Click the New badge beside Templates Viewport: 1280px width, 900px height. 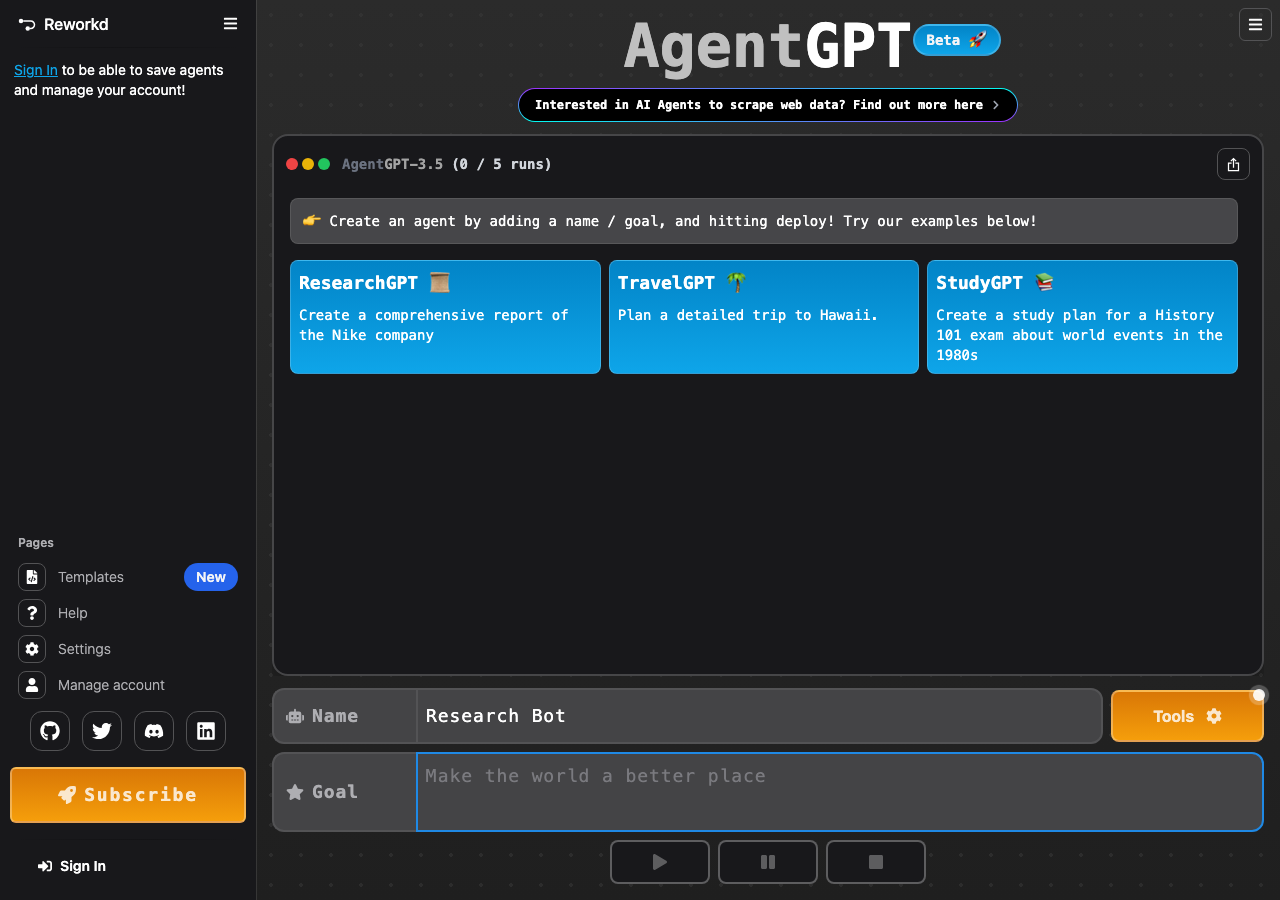pyautogui.click(x=211, y=577)
